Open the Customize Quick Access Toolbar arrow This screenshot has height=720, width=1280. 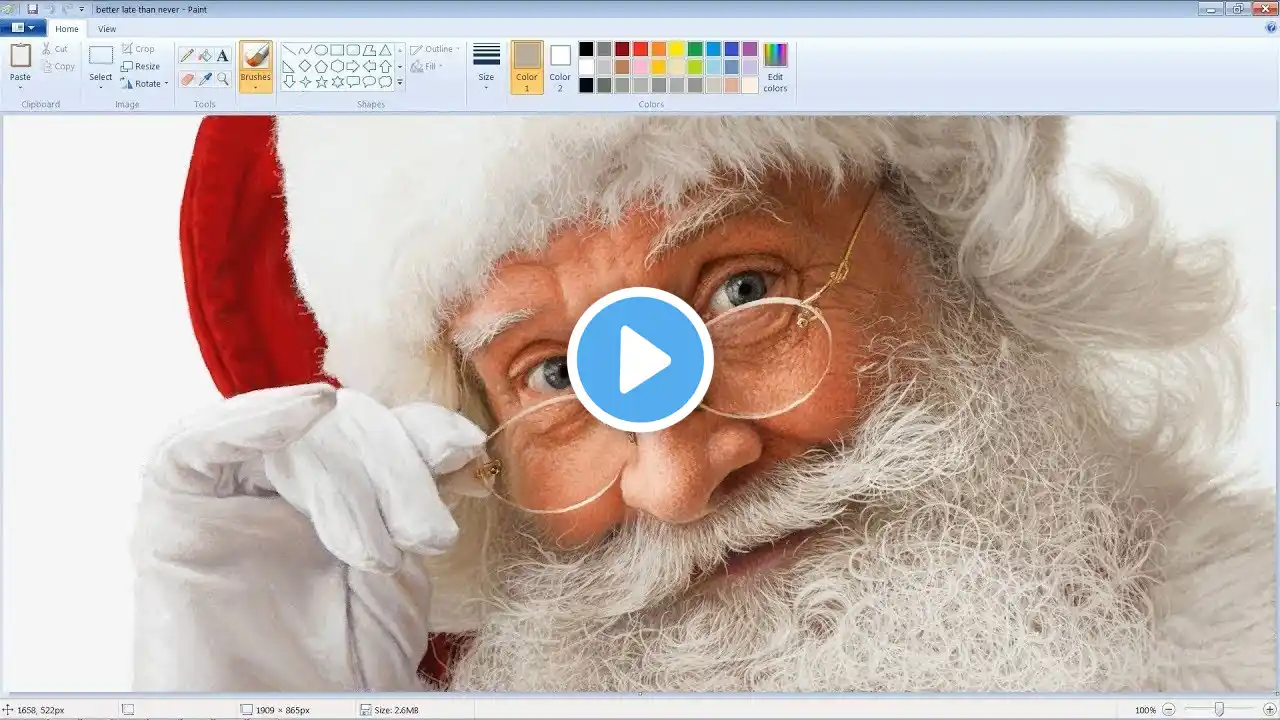(82, 9)
